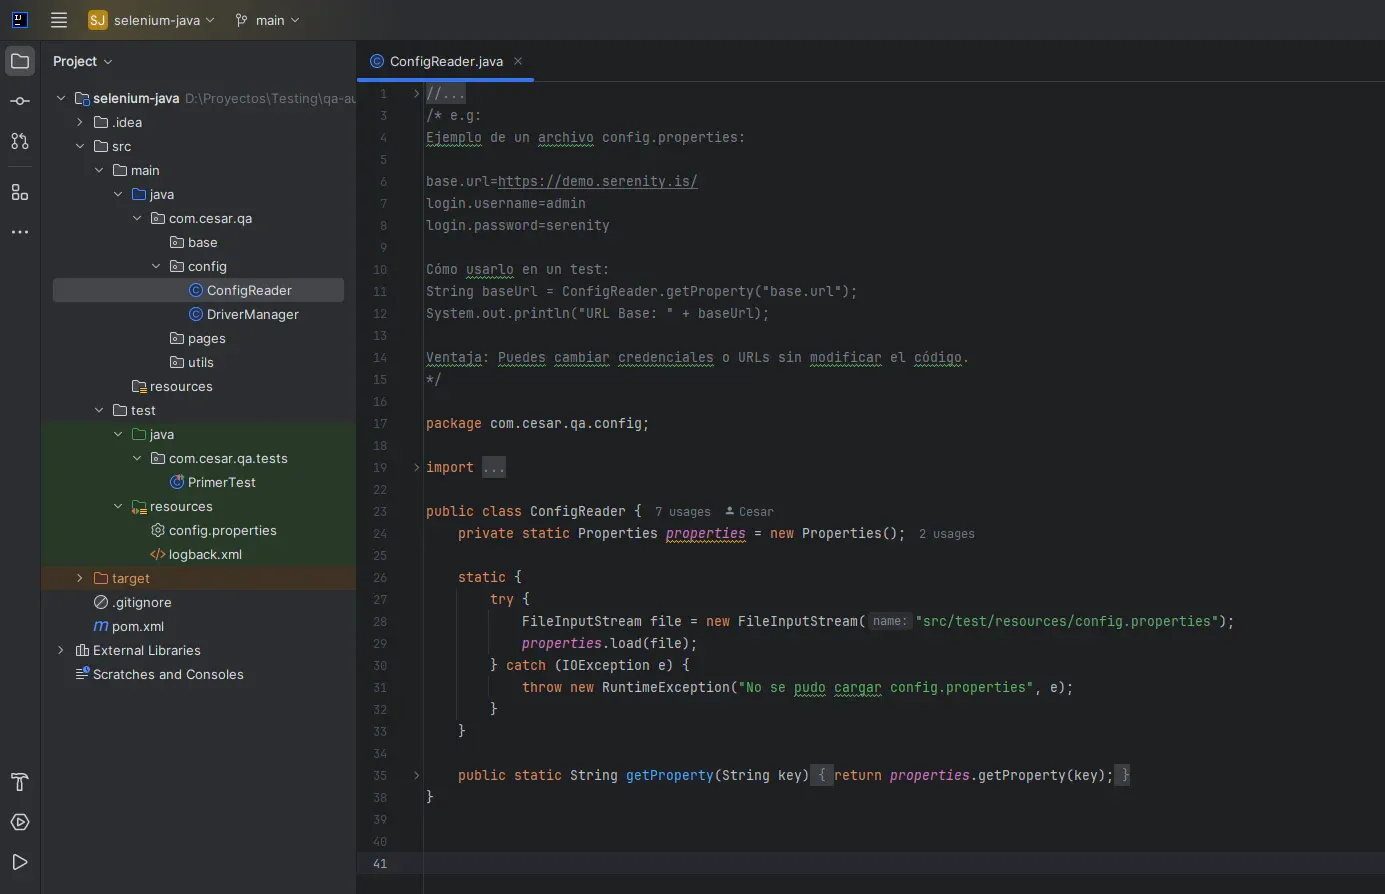Show more tool windows via ellipsis icon

coord(20,232)
